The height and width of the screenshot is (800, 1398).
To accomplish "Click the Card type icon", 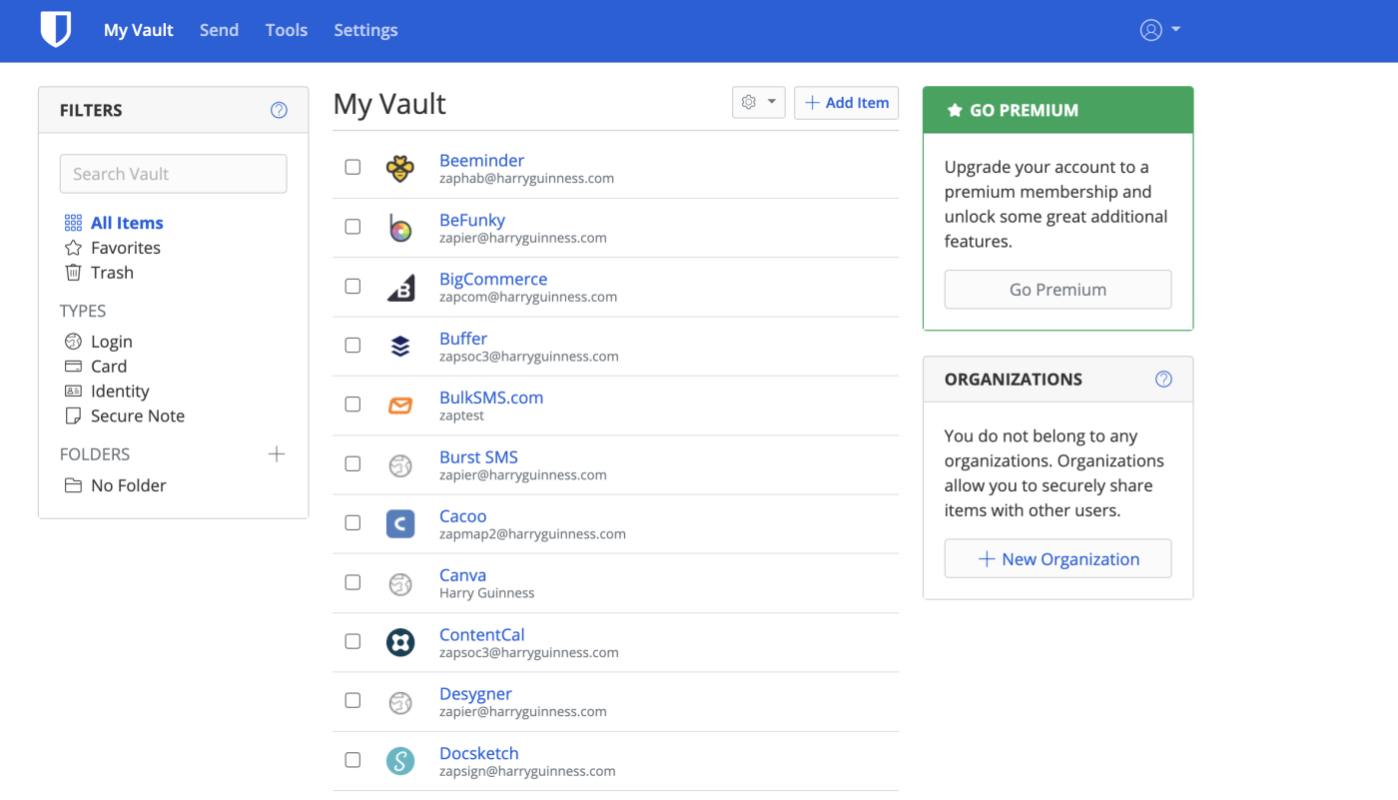I will [73, 366].
